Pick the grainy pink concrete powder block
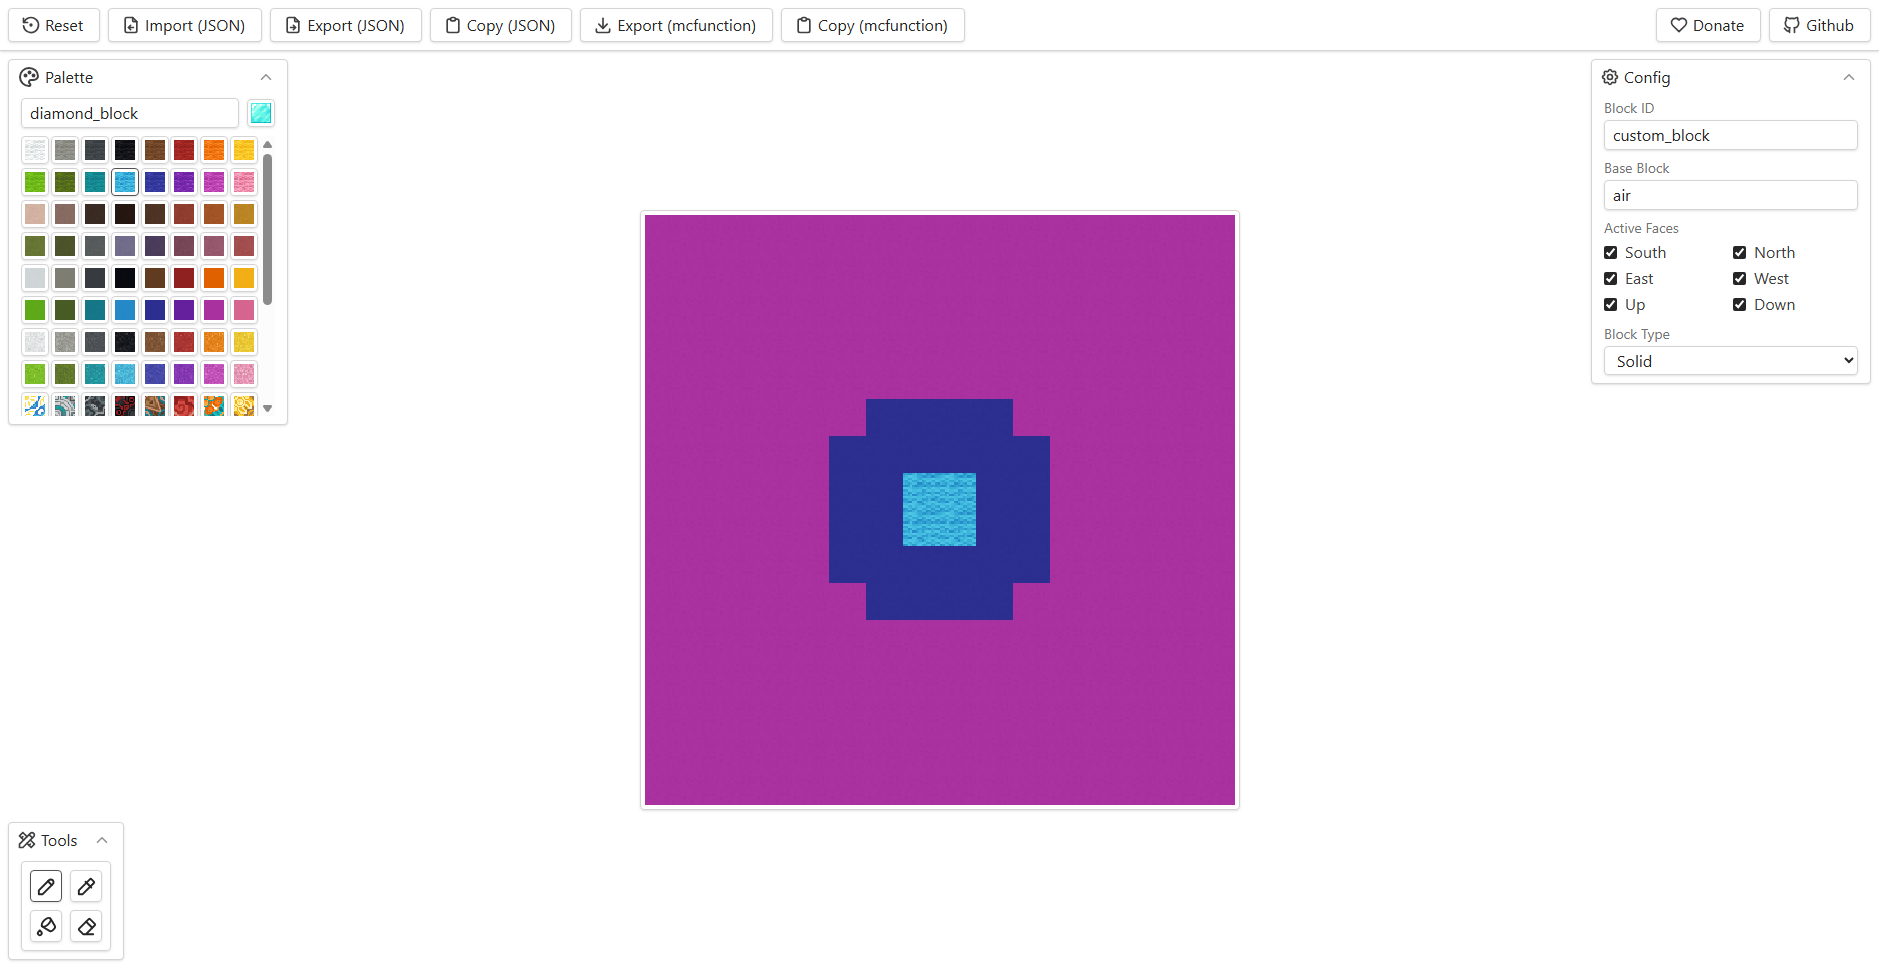Image resolution: width=1879 pixels, height=968 pixels. click(x=244, y=373)
